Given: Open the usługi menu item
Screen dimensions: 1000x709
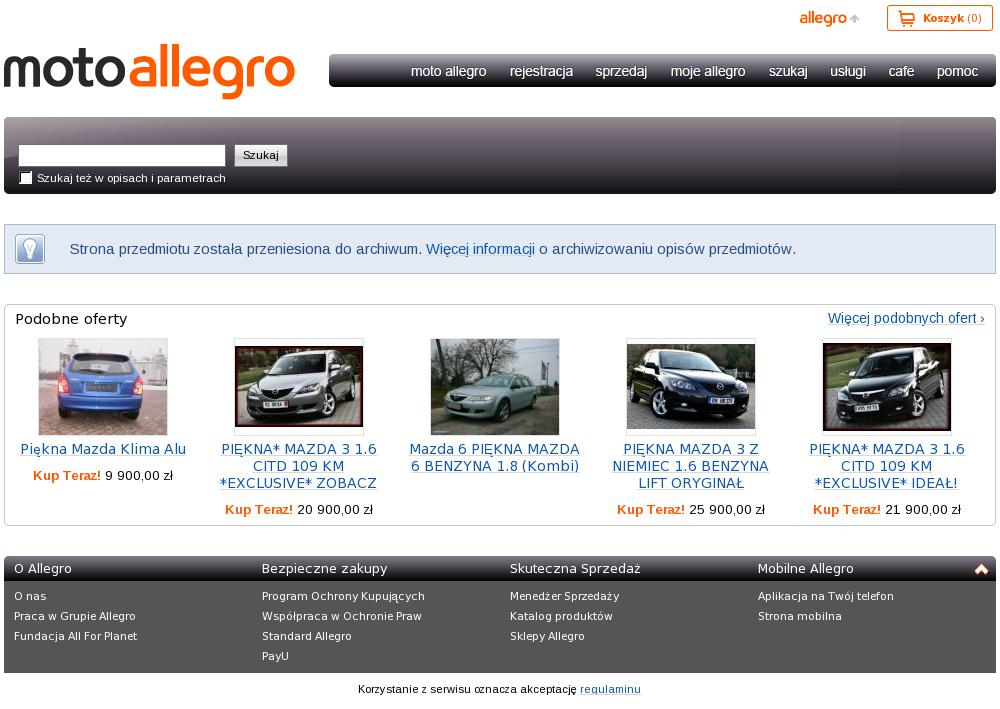Looking at the screenshot, I should click(848, 71).
